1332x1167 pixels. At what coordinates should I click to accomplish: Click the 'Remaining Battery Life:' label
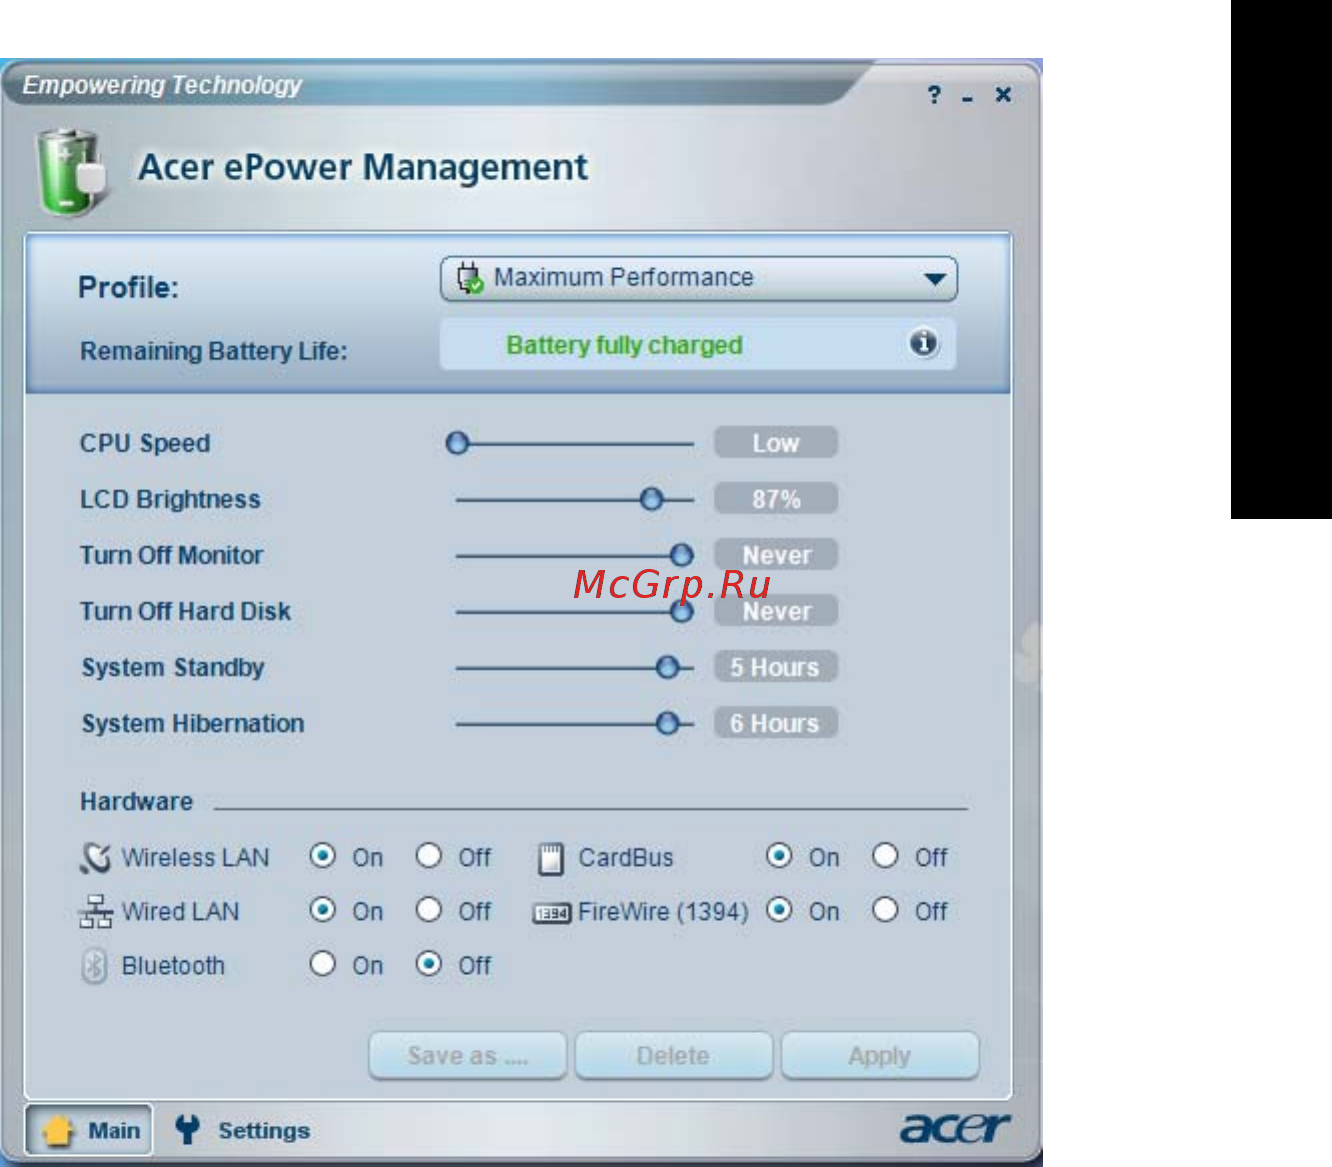click(214, 351)
